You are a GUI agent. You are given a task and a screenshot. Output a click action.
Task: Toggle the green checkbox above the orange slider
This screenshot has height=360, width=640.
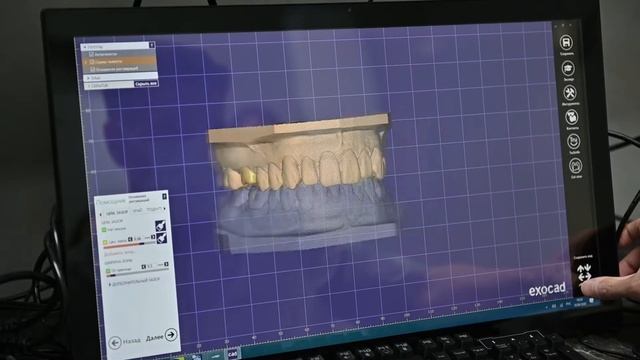[105, 242]
